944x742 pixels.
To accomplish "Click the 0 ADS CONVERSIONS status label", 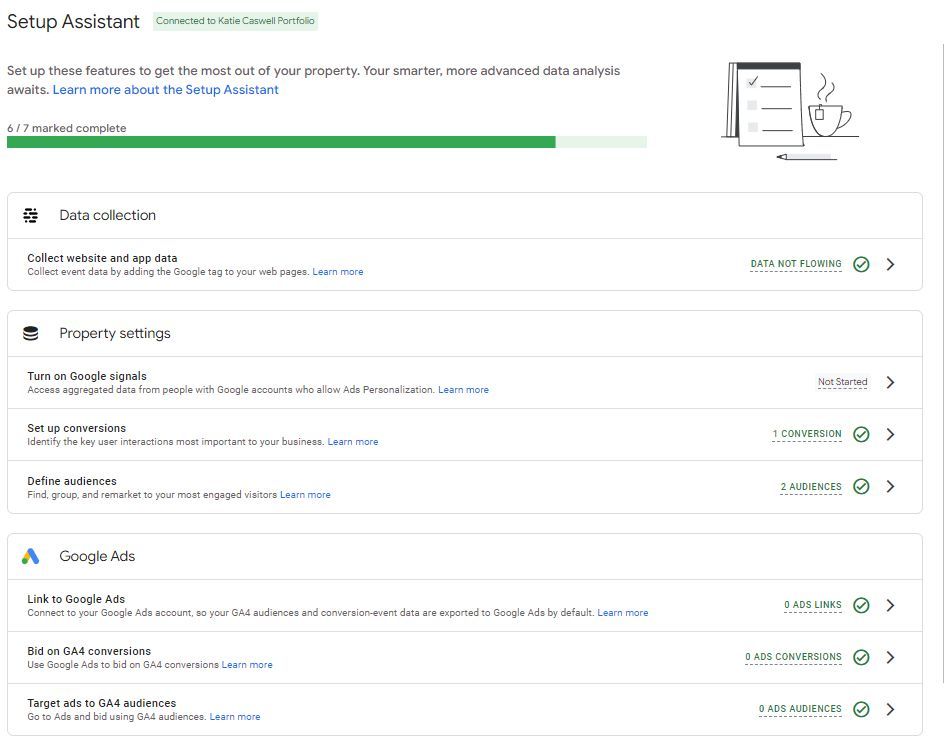I will (793, 656).
